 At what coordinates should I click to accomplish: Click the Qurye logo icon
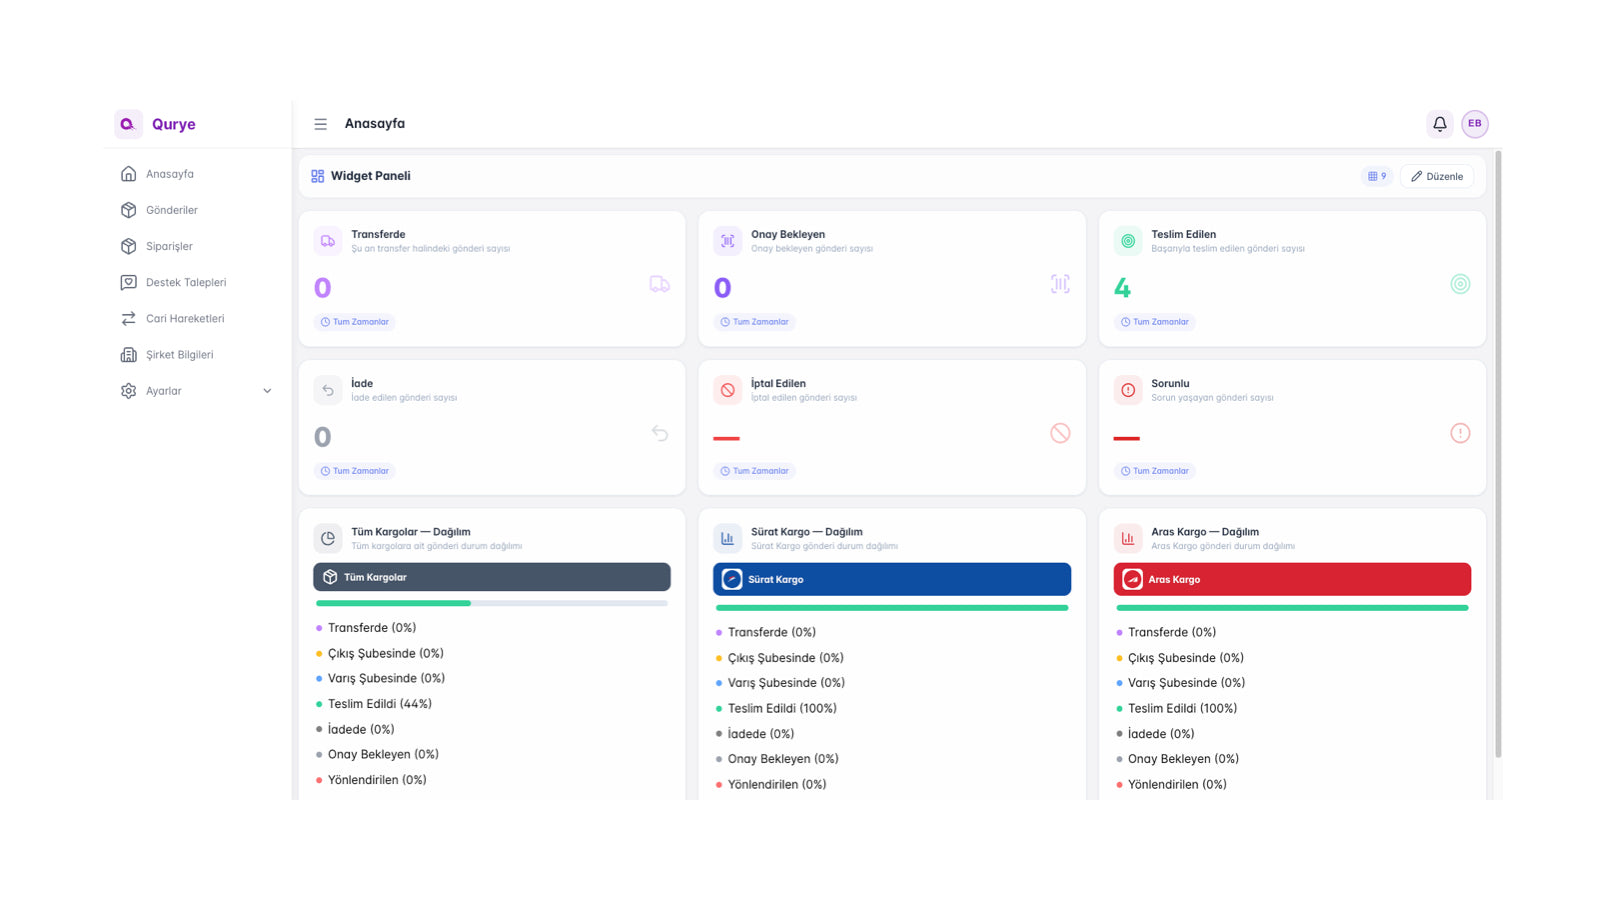click(x=128, y=124)
